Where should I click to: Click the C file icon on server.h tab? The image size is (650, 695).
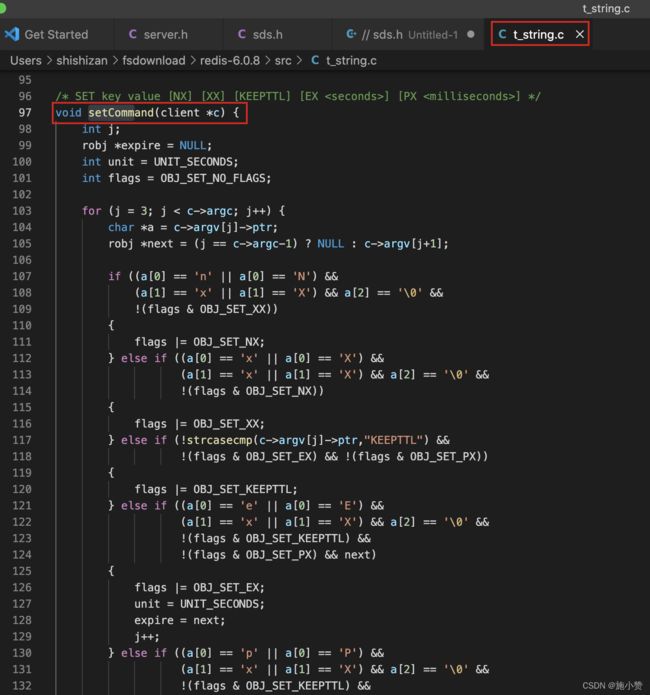(x=132, y=34)
